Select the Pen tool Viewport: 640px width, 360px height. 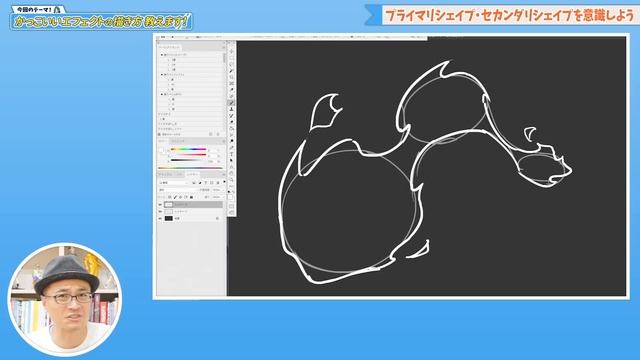pos(231,147)
